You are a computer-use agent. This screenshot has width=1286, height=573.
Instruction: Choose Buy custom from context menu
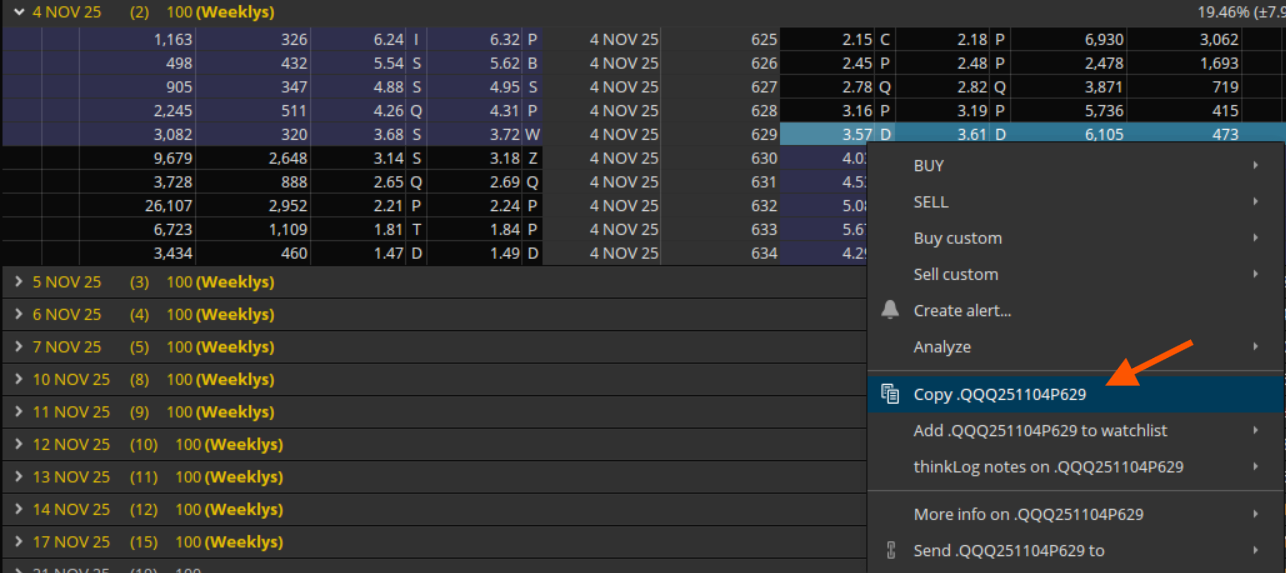click(957, 238)
